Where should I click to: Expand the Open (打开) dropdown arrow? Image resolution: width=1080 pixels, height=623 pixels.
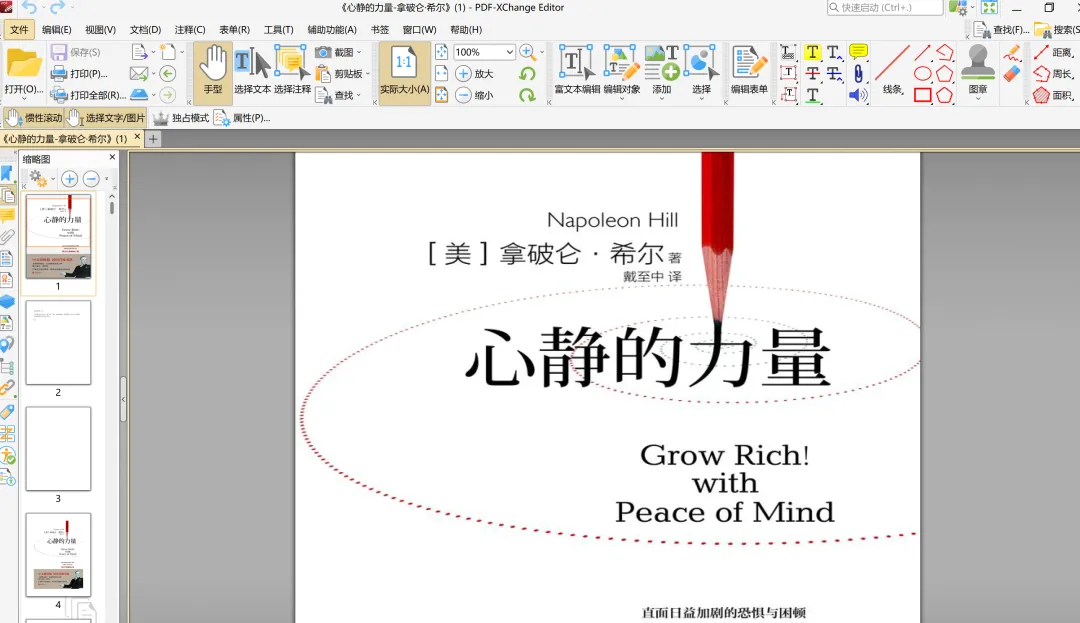coord(24,99)
